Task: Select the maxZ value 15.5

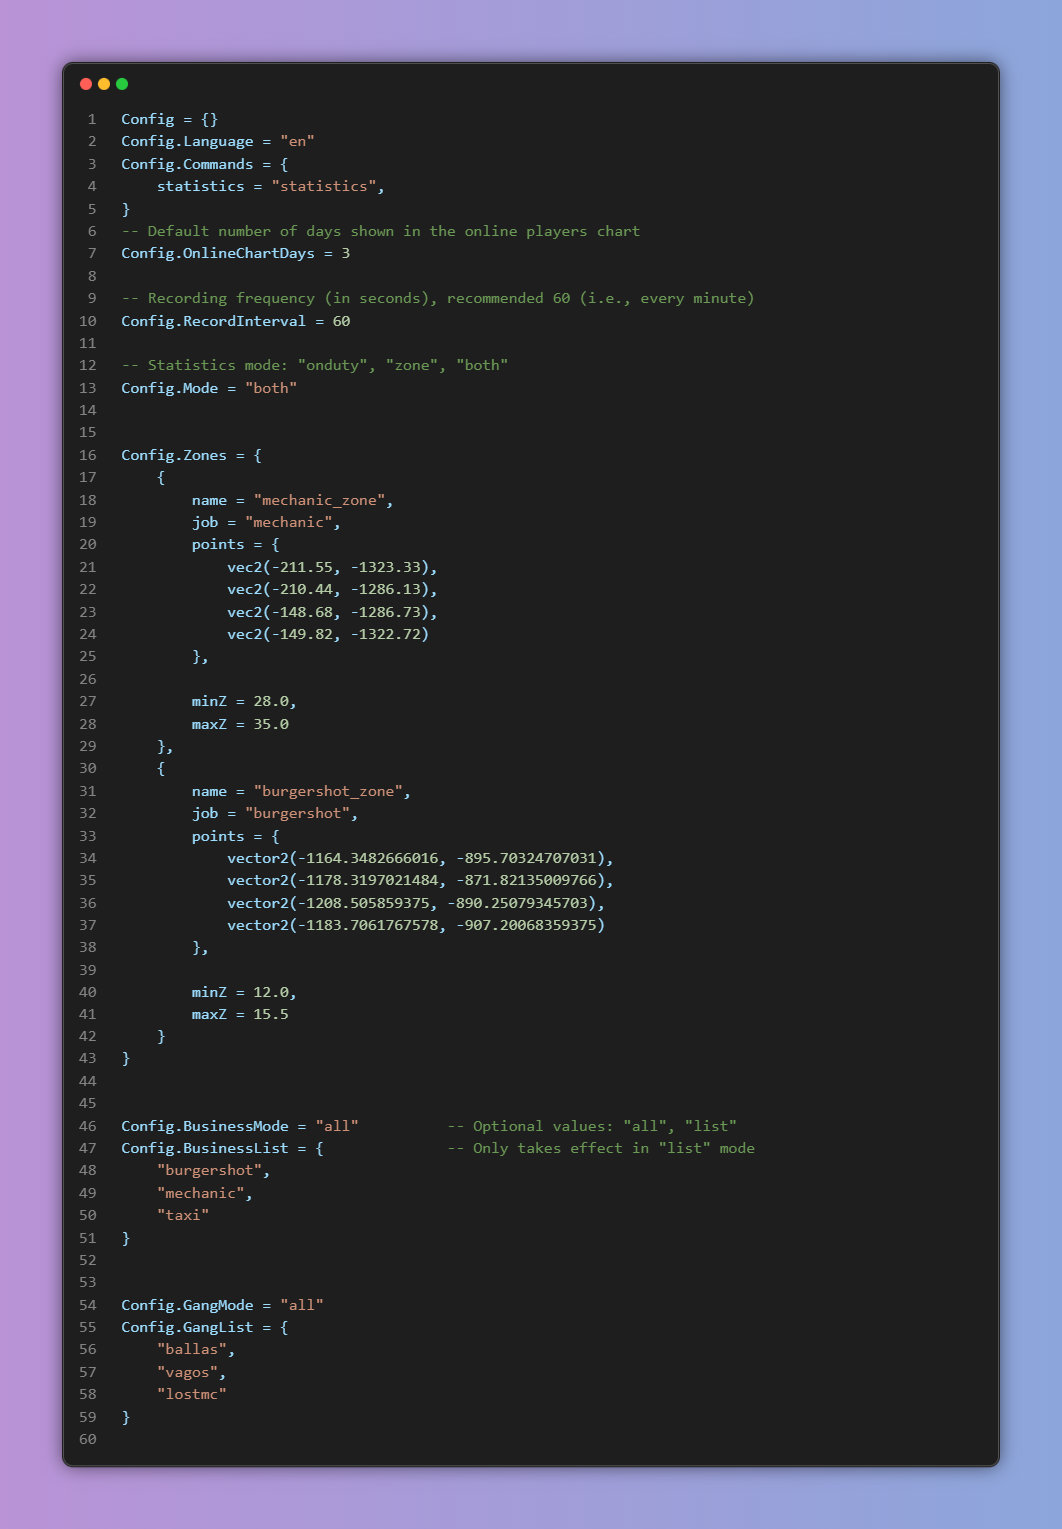Action: coord(271,1014)
